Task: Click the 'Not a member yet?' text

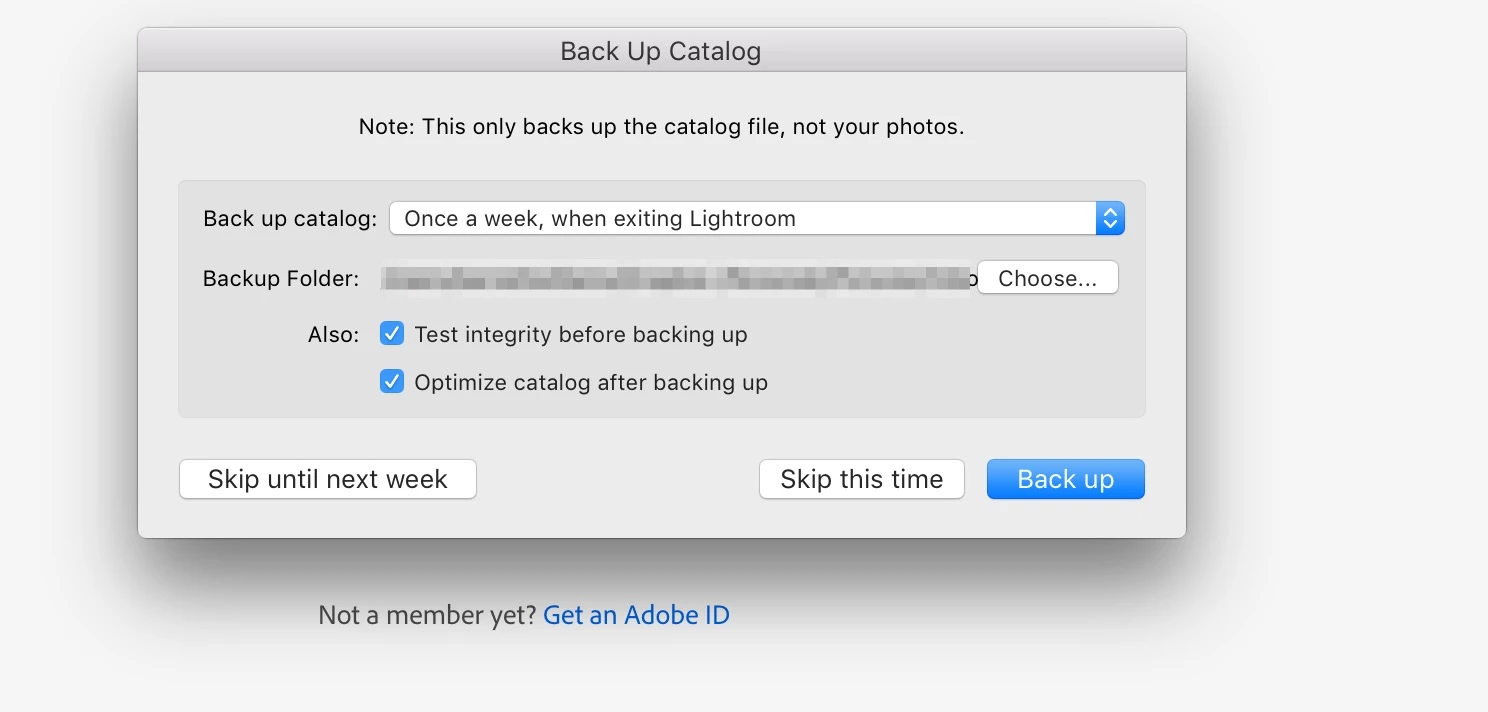Action: coord(427,615)
